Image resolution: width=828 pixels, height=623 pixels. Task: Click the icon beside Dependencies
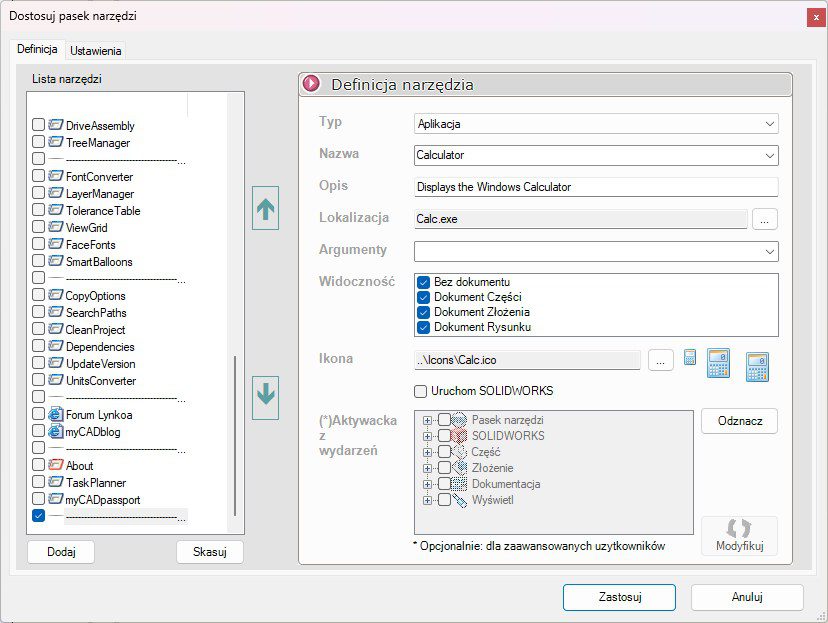click(x=55, y=345)
